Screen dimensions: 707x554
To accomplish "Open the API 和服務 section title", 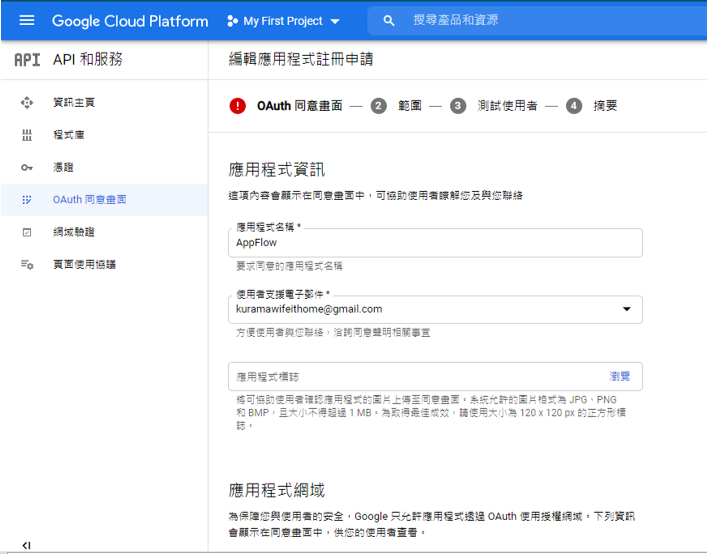I will (x=87, y=59).
